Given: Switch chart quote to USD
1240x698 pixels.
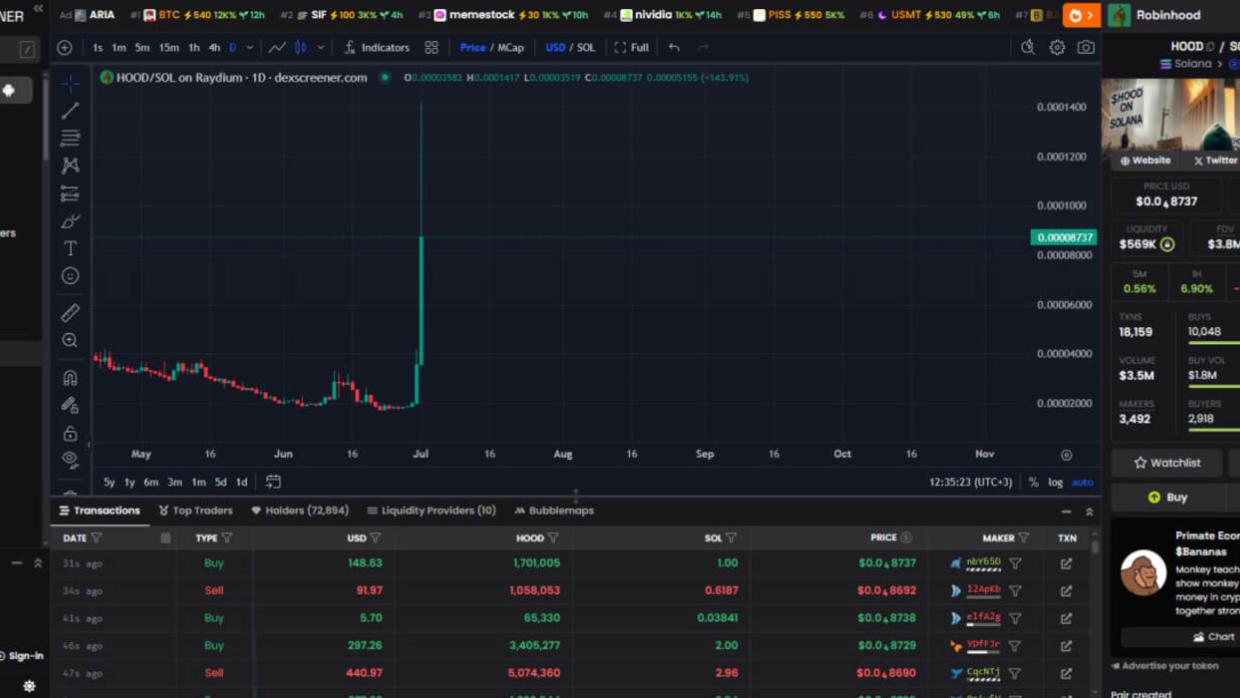Looking at the screenshot, I should [x=555, y=47].
